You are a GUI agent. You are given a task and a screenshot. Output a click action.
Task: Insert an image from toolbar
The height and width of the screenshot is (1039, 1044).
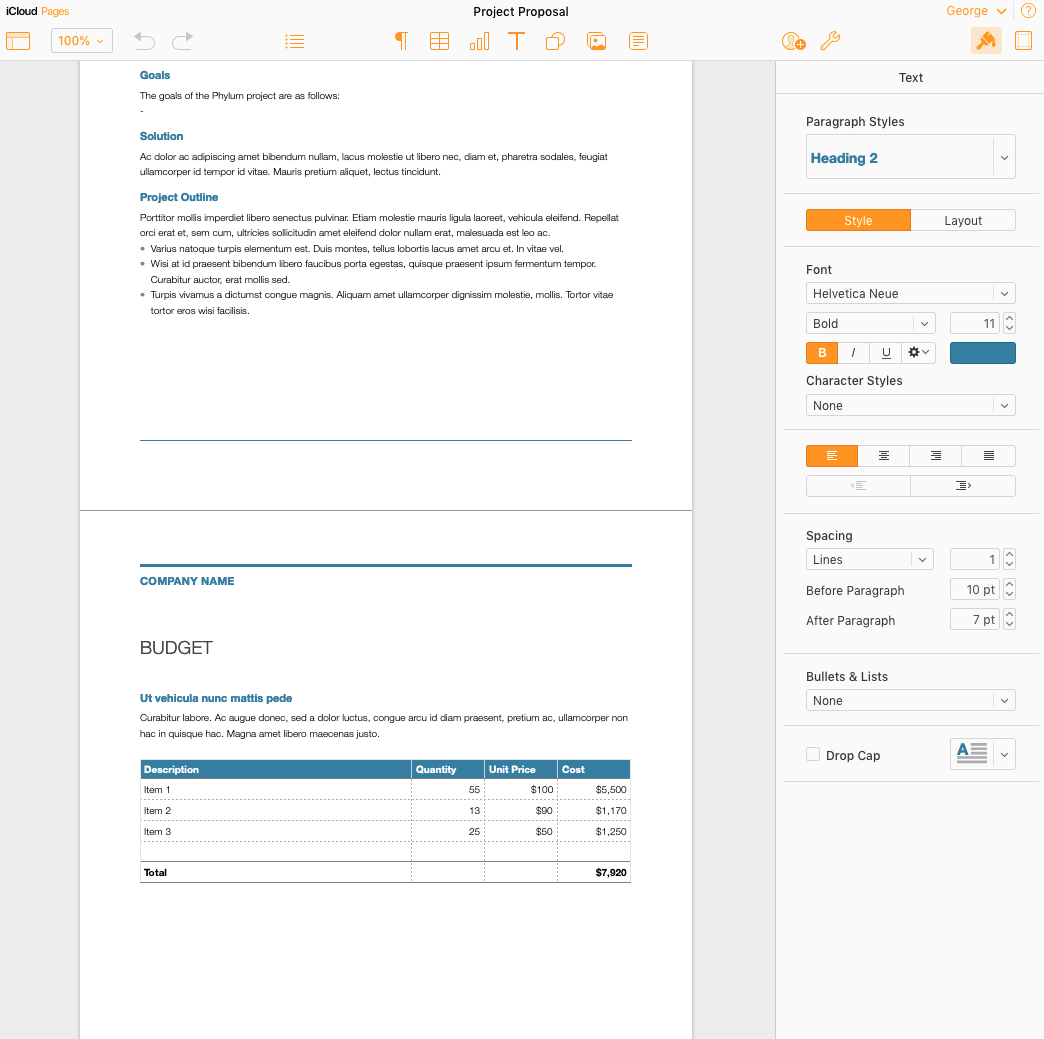pos(597,41)
